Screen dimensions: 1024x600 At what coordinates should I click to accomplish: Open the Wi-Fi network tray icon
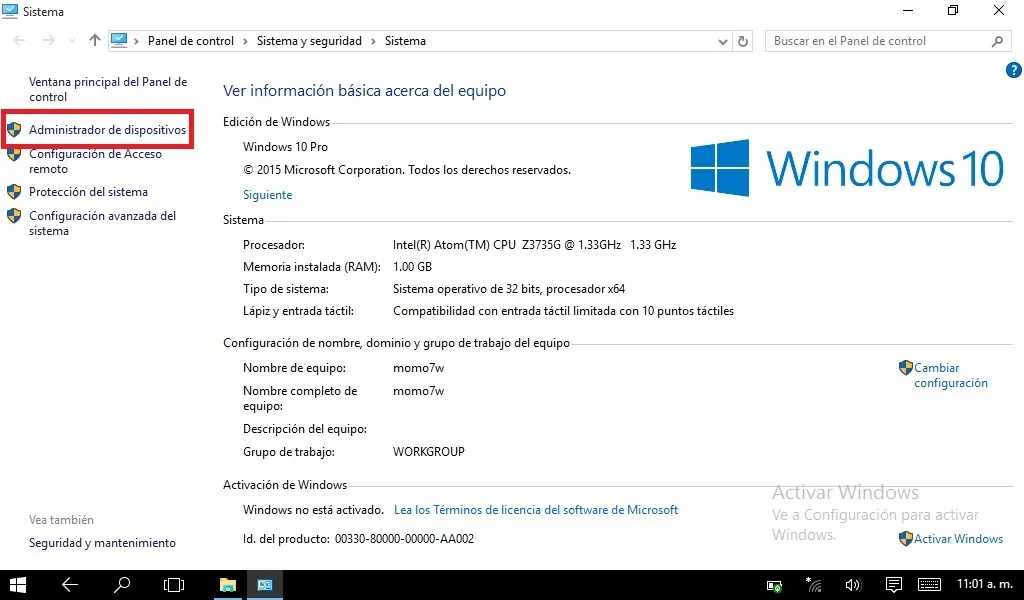pos(814,585)
